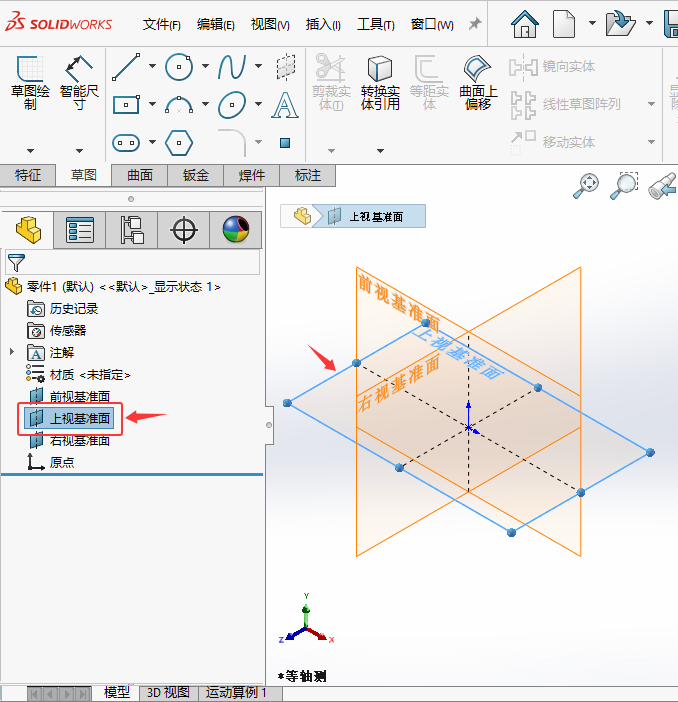Click the Zoom to Fit magnifier icon
Image resolution: width=678 pixels, height=702 pixels.
[586, 186]
